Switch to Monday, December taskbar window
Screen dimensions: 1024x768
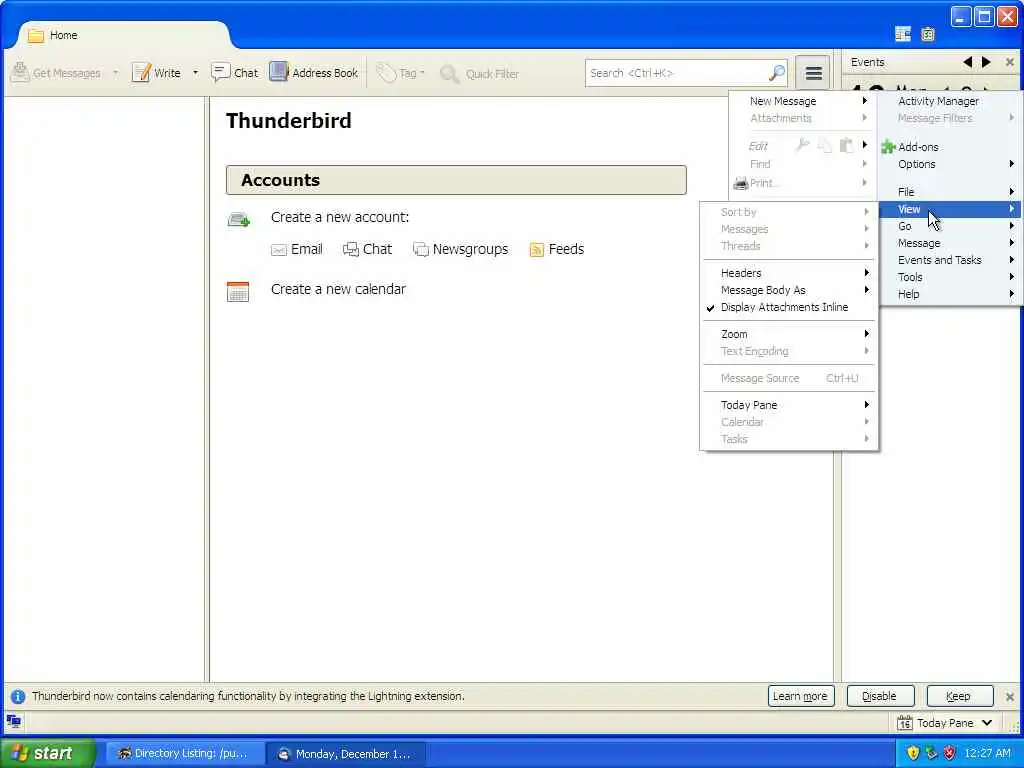346,754
